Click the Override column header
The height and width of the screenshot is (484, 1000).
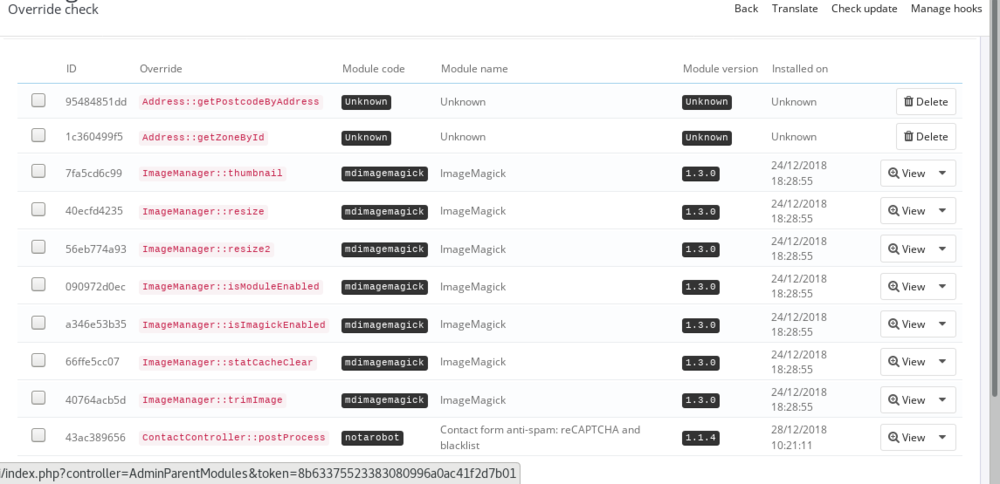[x=160, y=69]
